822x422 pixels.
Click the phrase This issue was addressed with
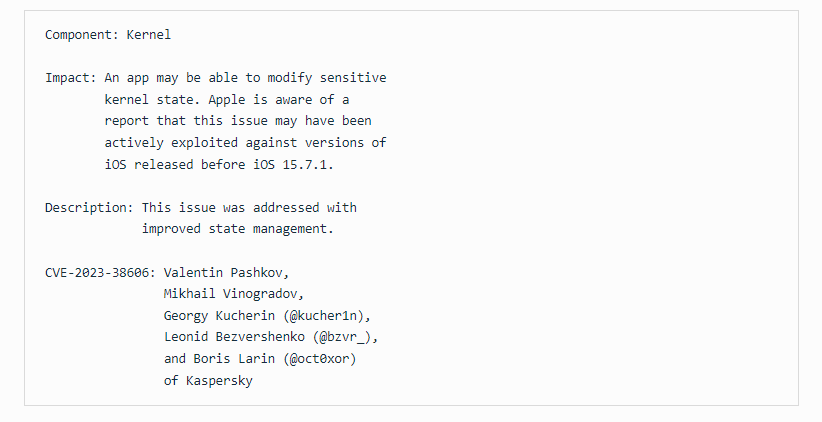coord(249,208)
